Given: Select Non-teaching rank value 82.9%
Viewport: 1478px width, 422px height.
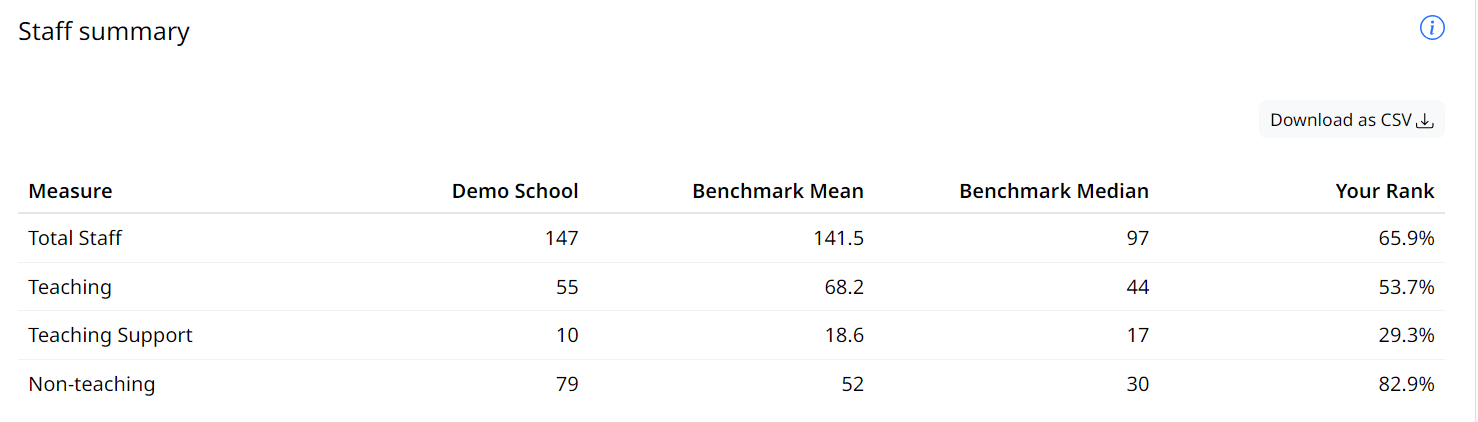Looking at the screenshot, I should click(1406, 383).
